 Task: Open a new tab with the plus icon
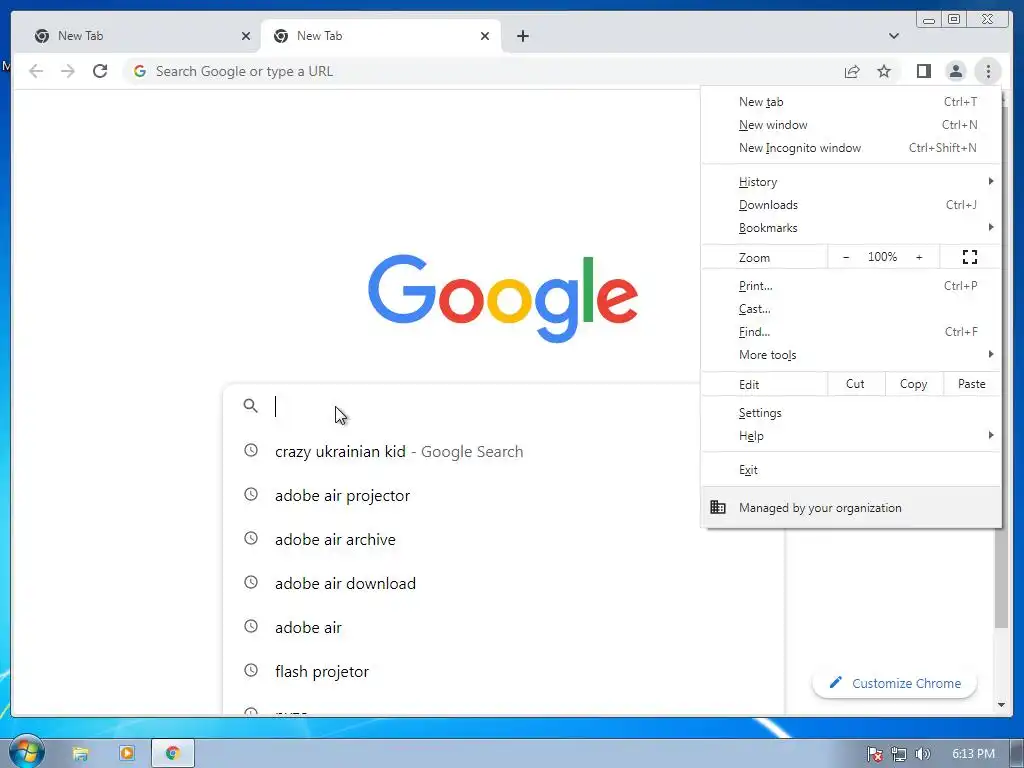[522, 36]
